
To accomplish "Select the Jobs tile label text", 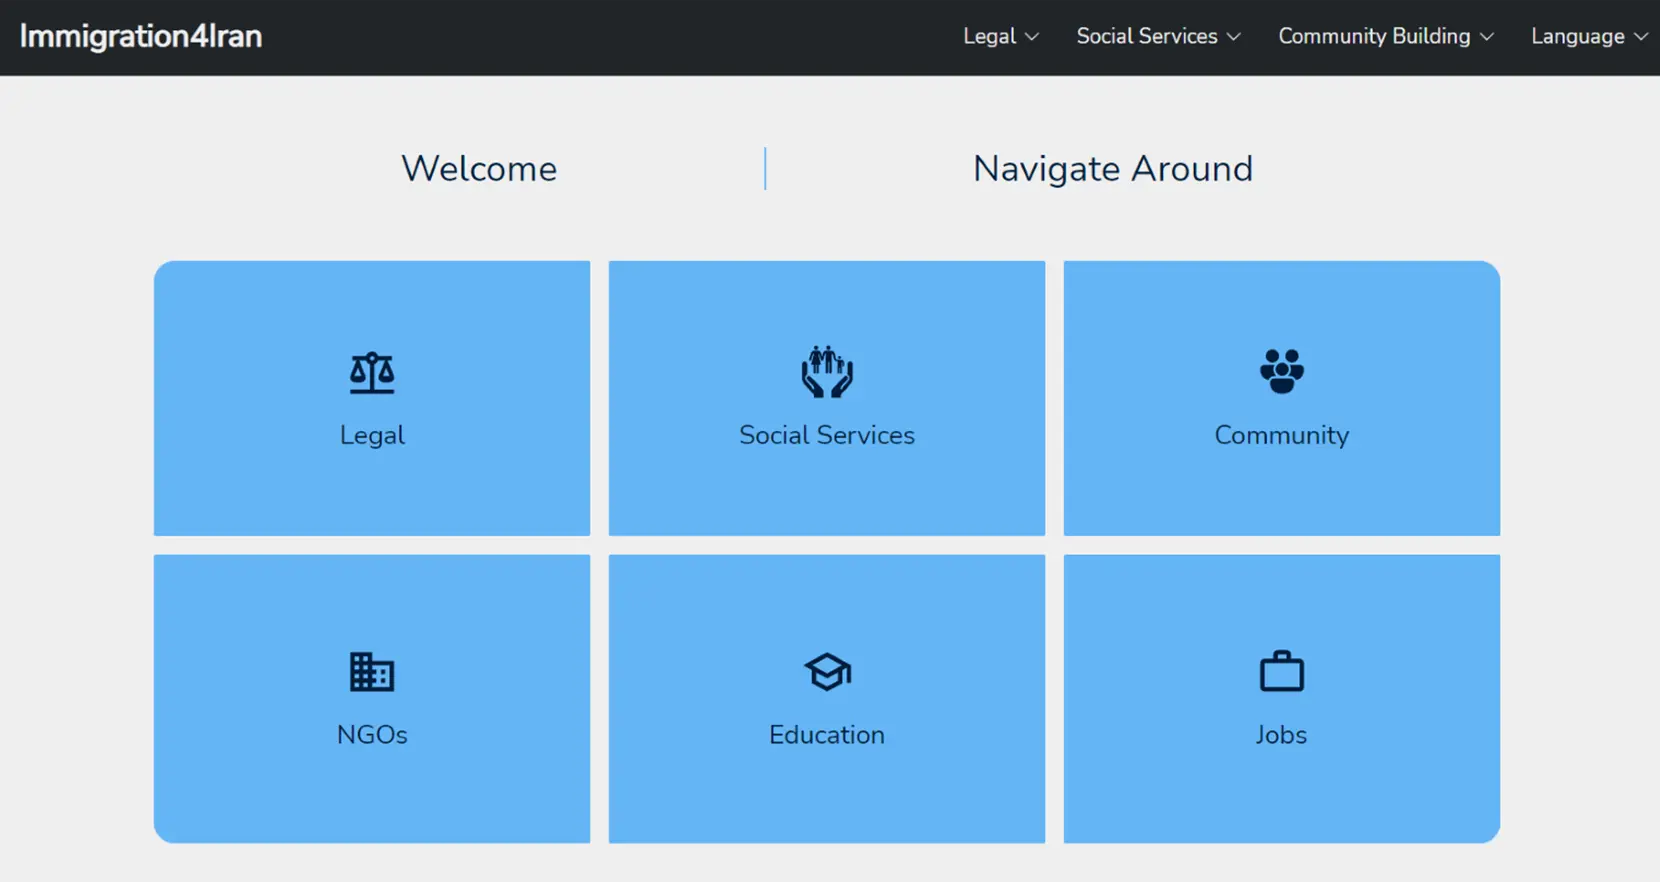I will (1281, 735).
